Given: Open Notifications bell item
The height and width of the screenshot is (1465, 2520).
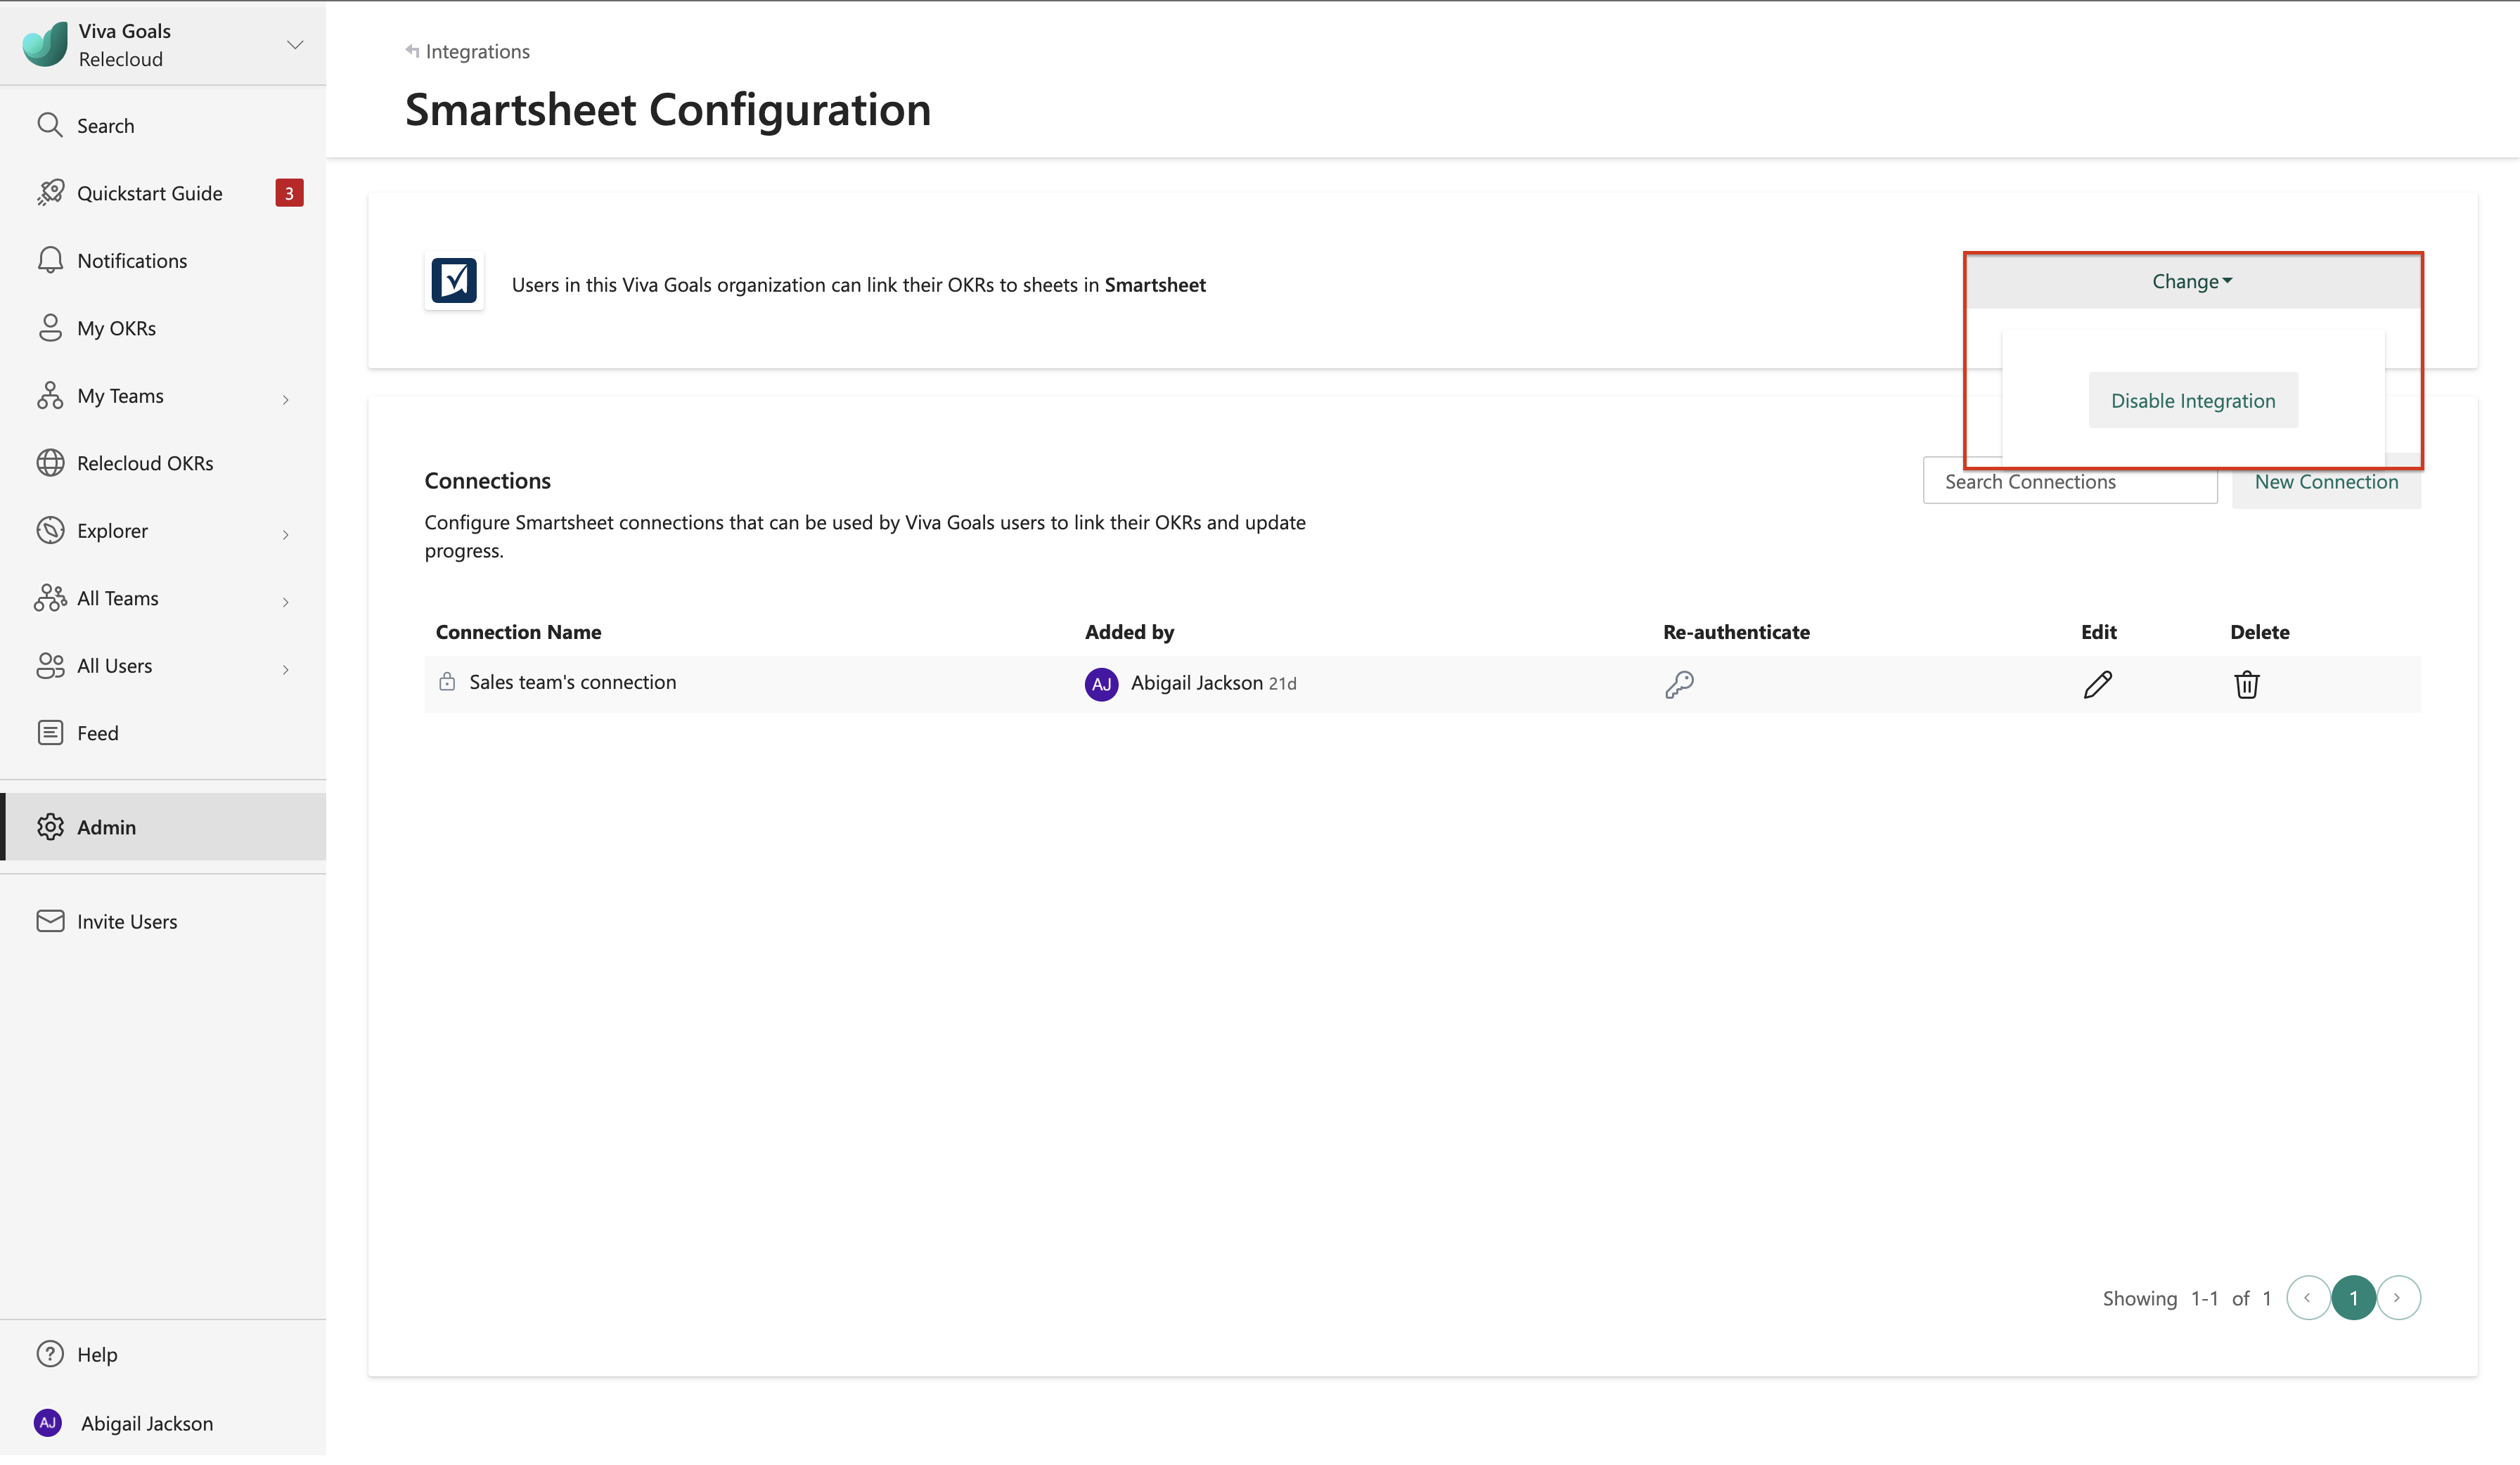Looking at the screenshot, I should pyautogui.click(x=131, y=261).
